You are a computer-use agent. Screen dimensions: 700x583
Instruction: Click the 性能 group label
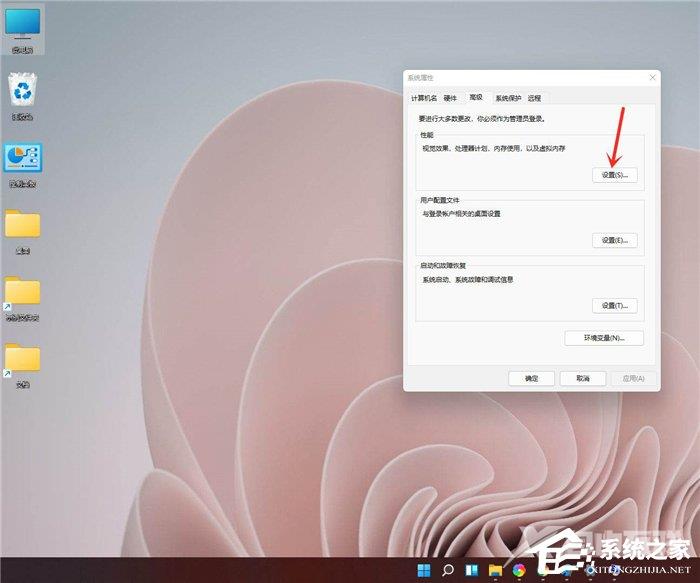(x=426, y=135)
